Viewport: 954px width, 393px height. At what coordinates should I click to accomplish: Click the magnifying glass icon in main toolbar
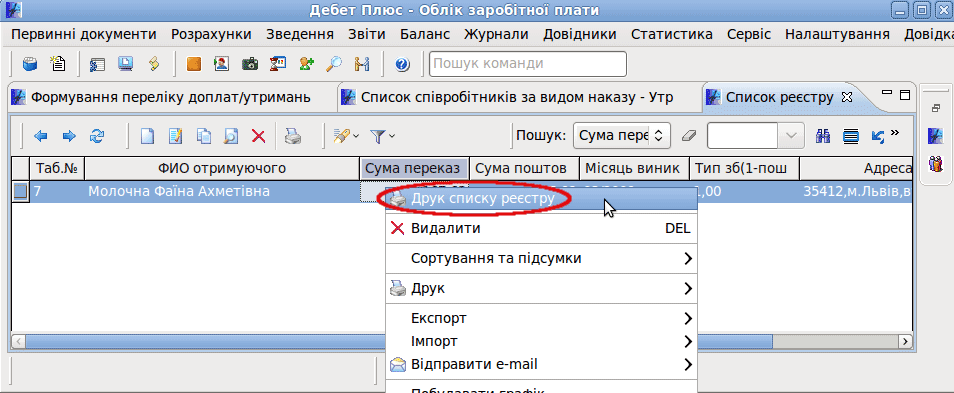(334, 64)
